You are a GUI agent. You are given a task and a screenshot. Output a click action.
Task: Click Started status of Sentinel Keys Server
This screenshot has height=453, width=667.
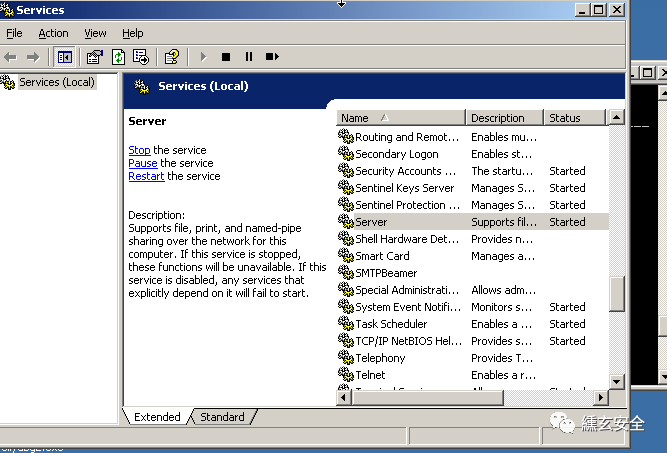[567, 188]
